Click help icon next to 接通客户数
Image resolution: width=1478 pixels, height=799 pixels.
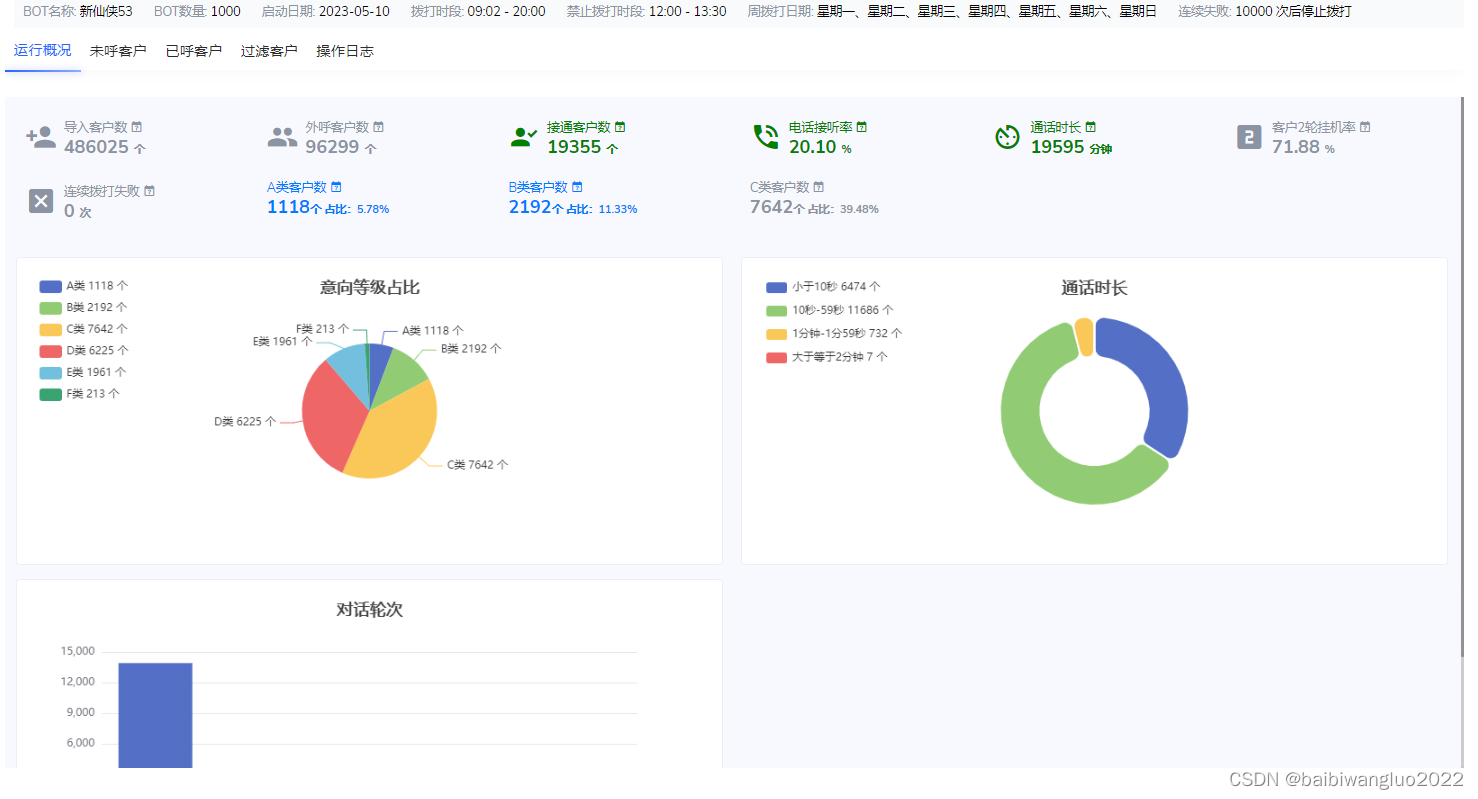620,127
